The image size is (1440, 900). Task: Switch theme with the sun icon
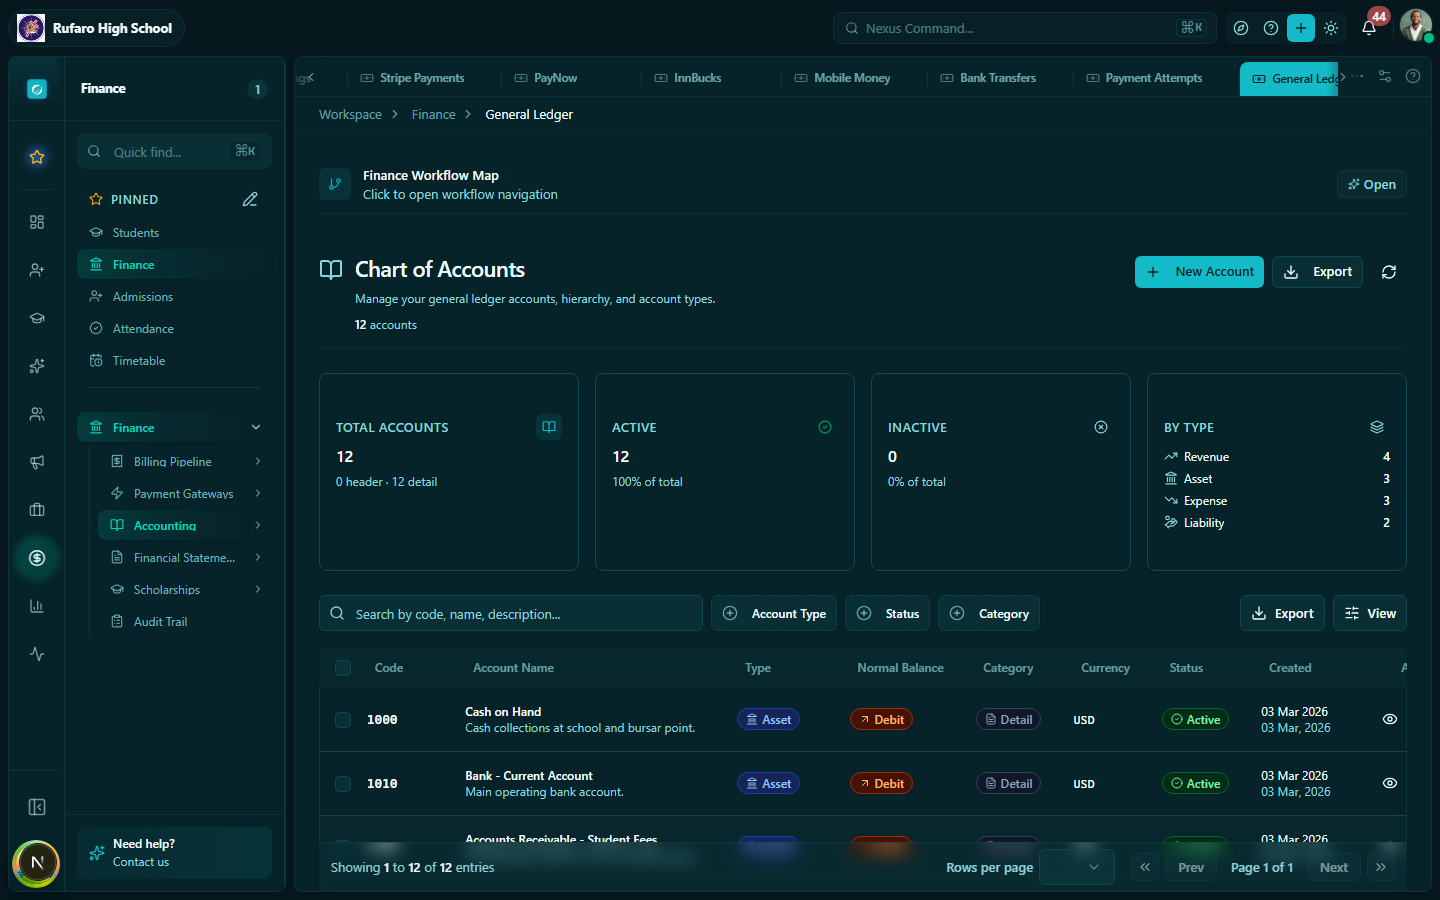pos(1331,28)
